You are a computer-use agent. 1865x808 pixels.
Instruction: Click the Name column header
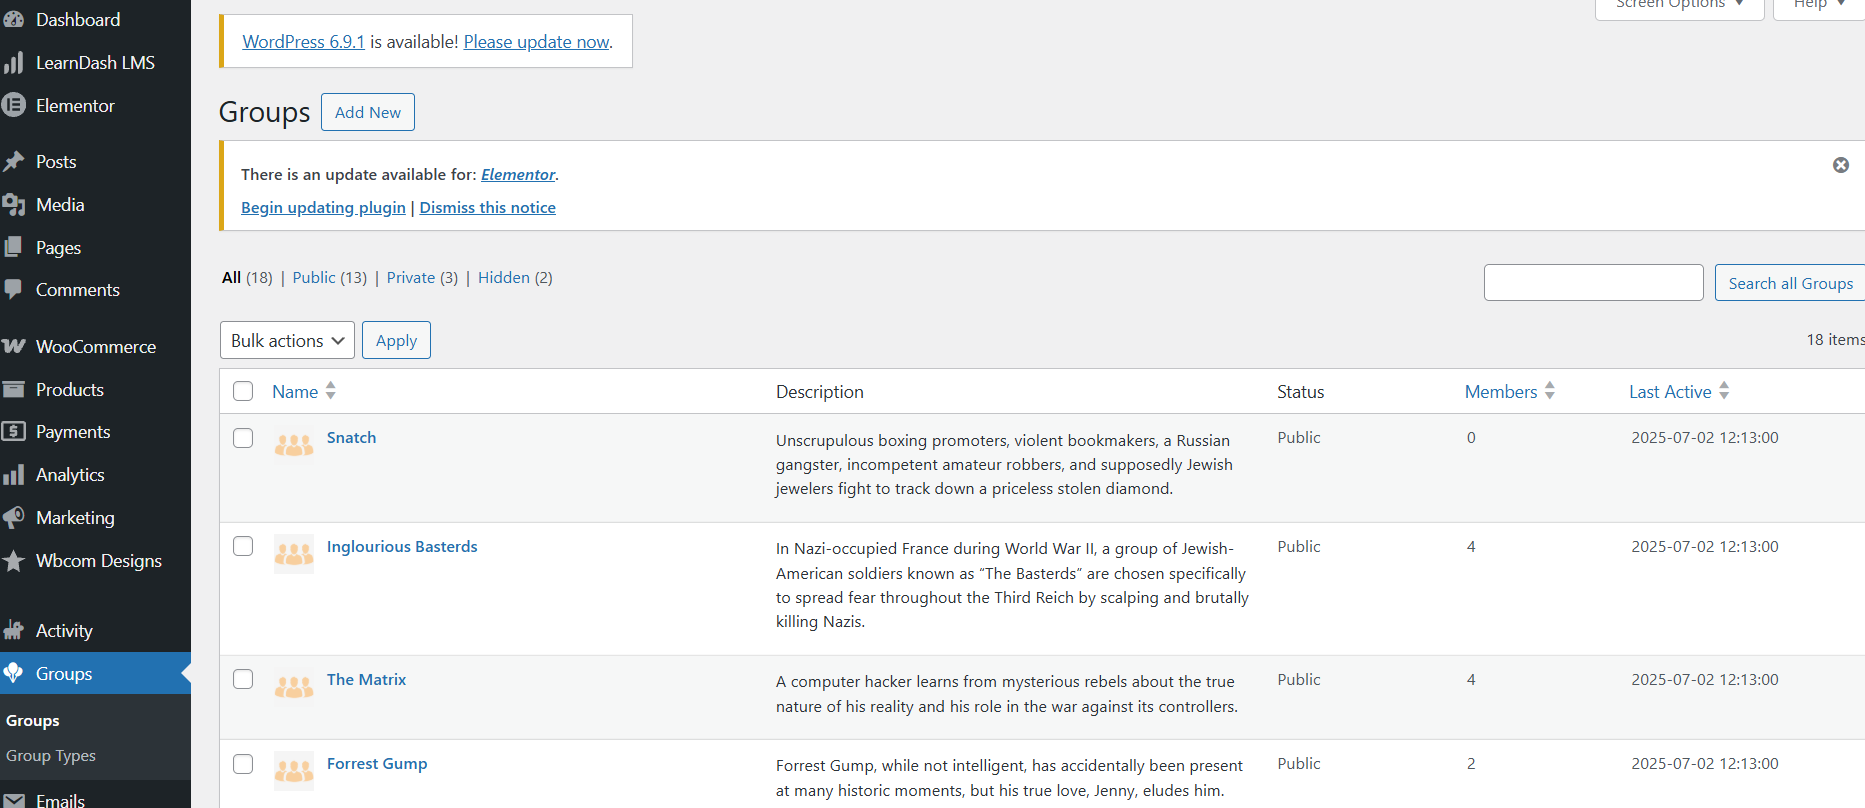(x=295, y=391)
